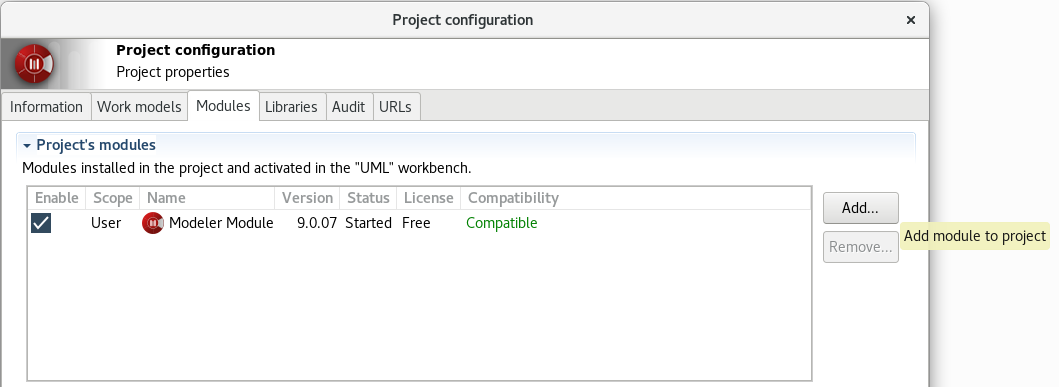Sort by the Scope column header
Screen dimensions: 1059x387
pos(112,198)
